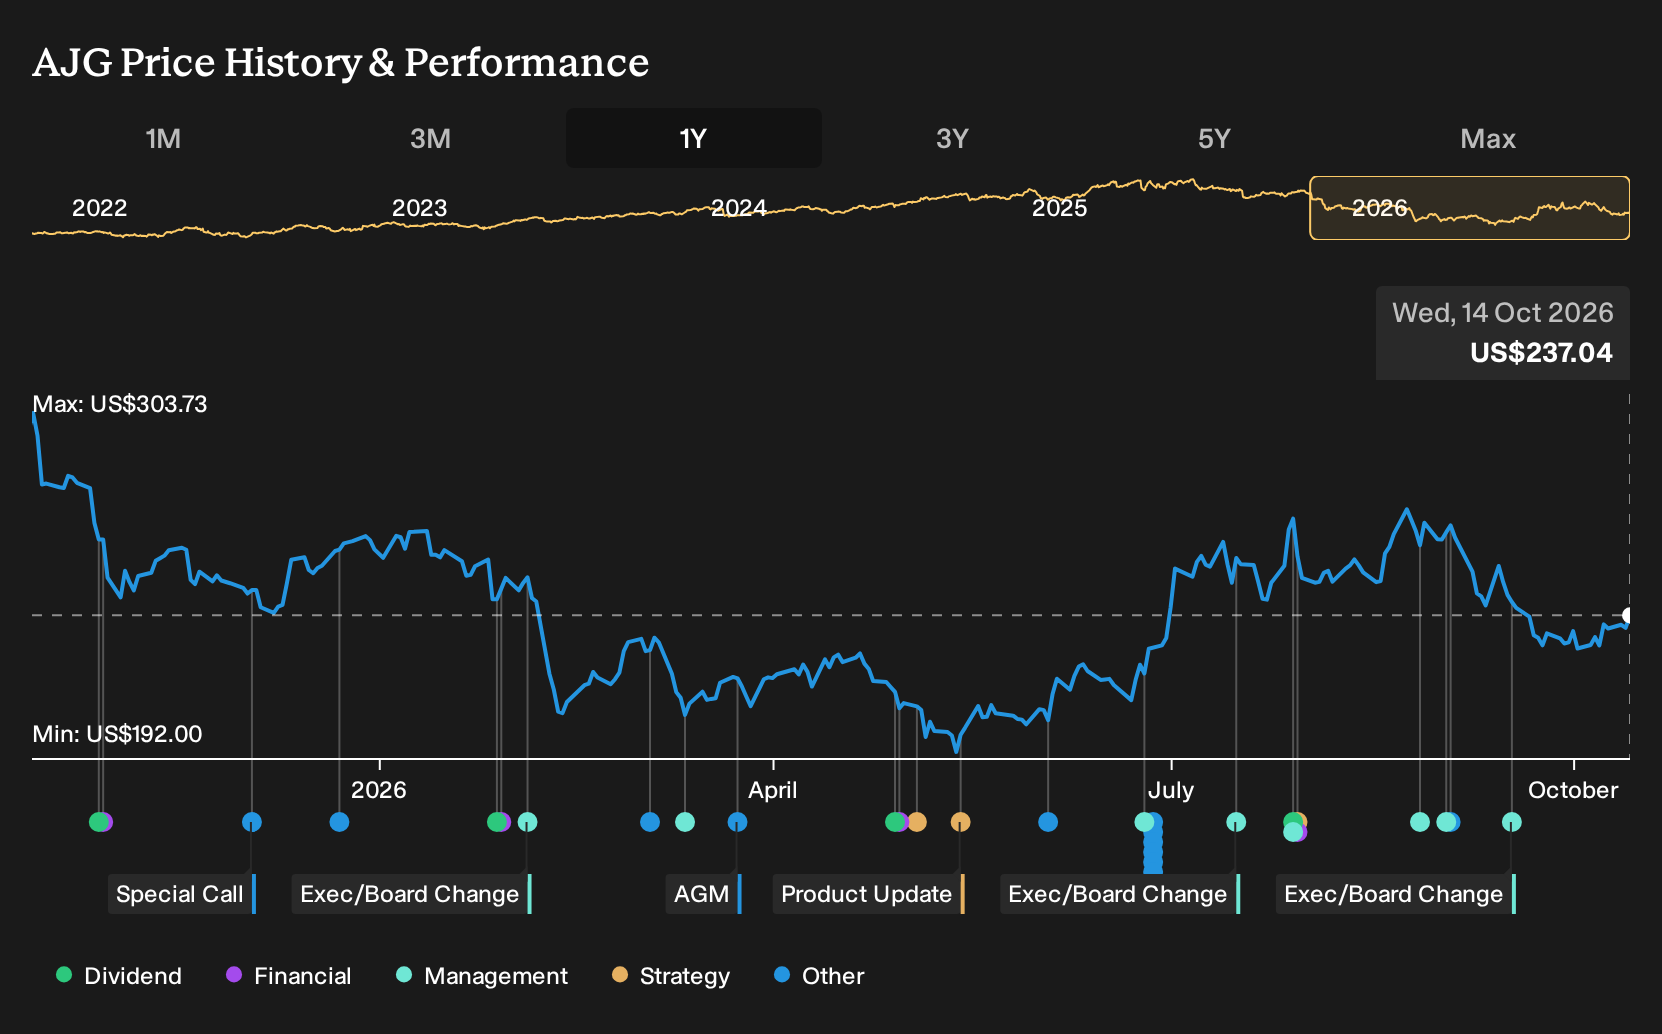Click the orange strategy dot above Product Update
The height and width of the screenshot is (1034, 1662).
click(x=960, y=822)
